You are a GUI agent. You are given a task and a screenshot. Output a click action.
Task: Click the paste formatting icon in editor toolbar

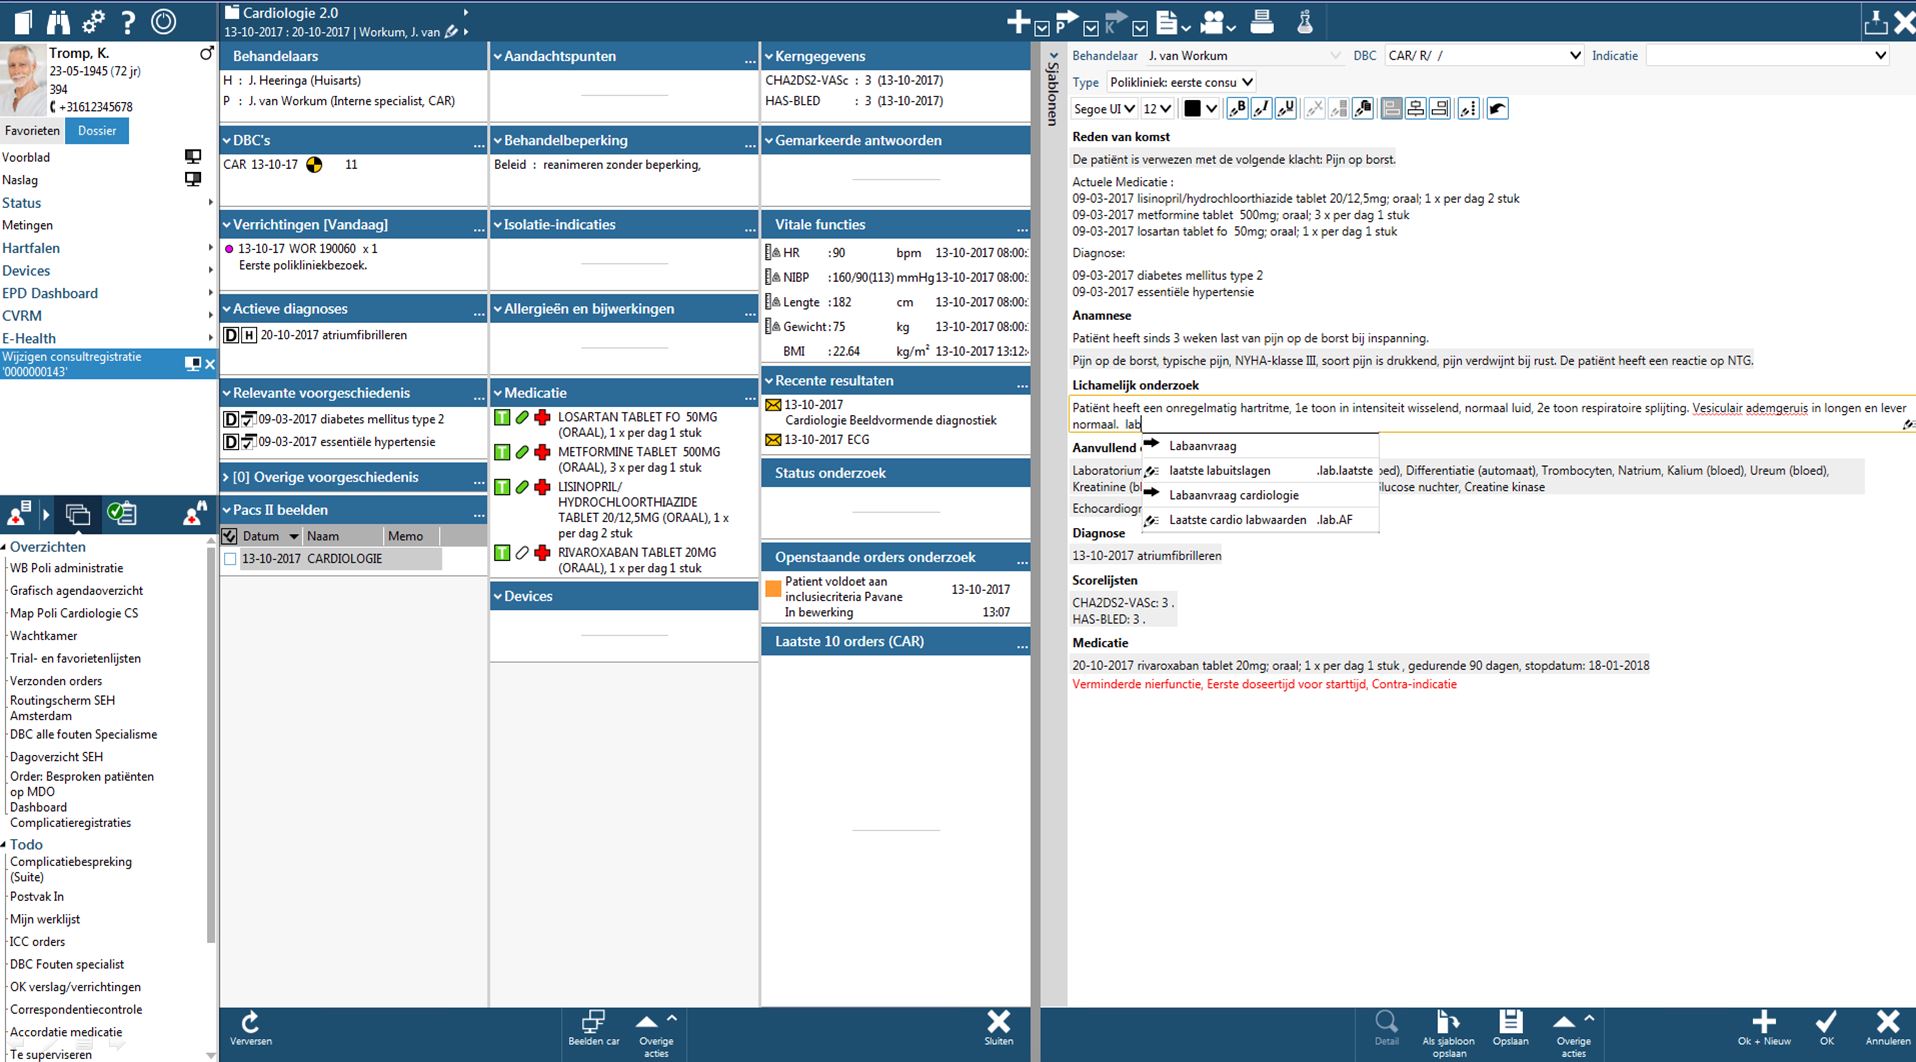pos(1363,109)
